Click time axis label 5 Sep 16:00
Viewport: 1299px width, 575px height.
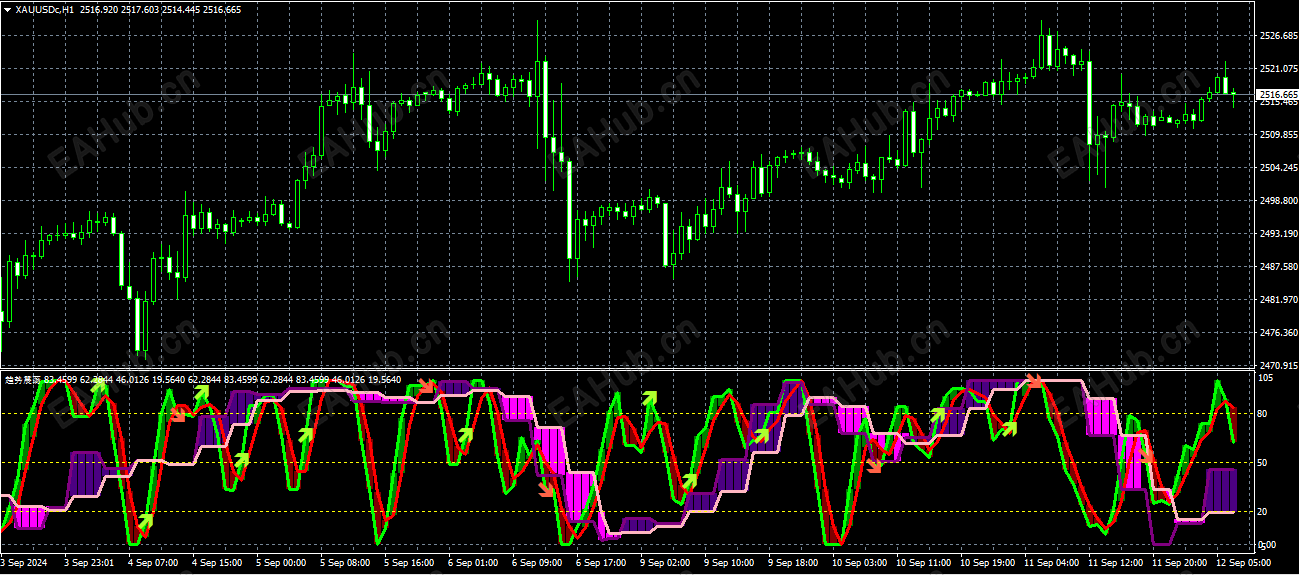(409, 563)
